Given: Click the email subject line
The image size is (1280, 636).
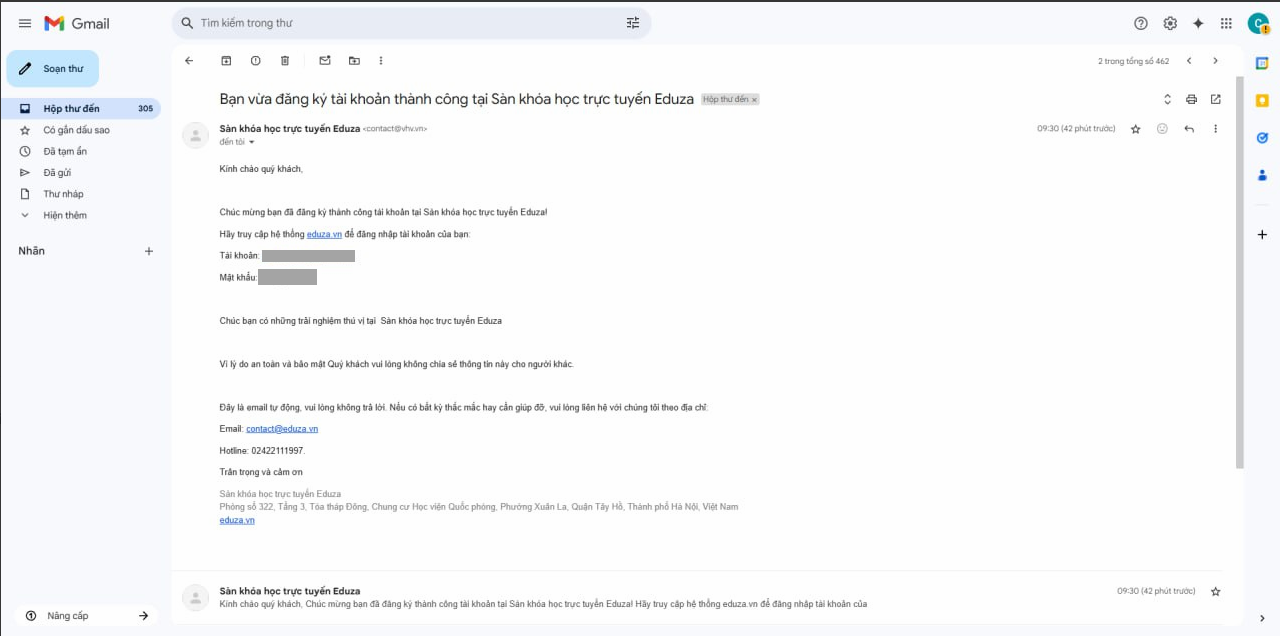Looking at the screenshot, I should point(456,99).
